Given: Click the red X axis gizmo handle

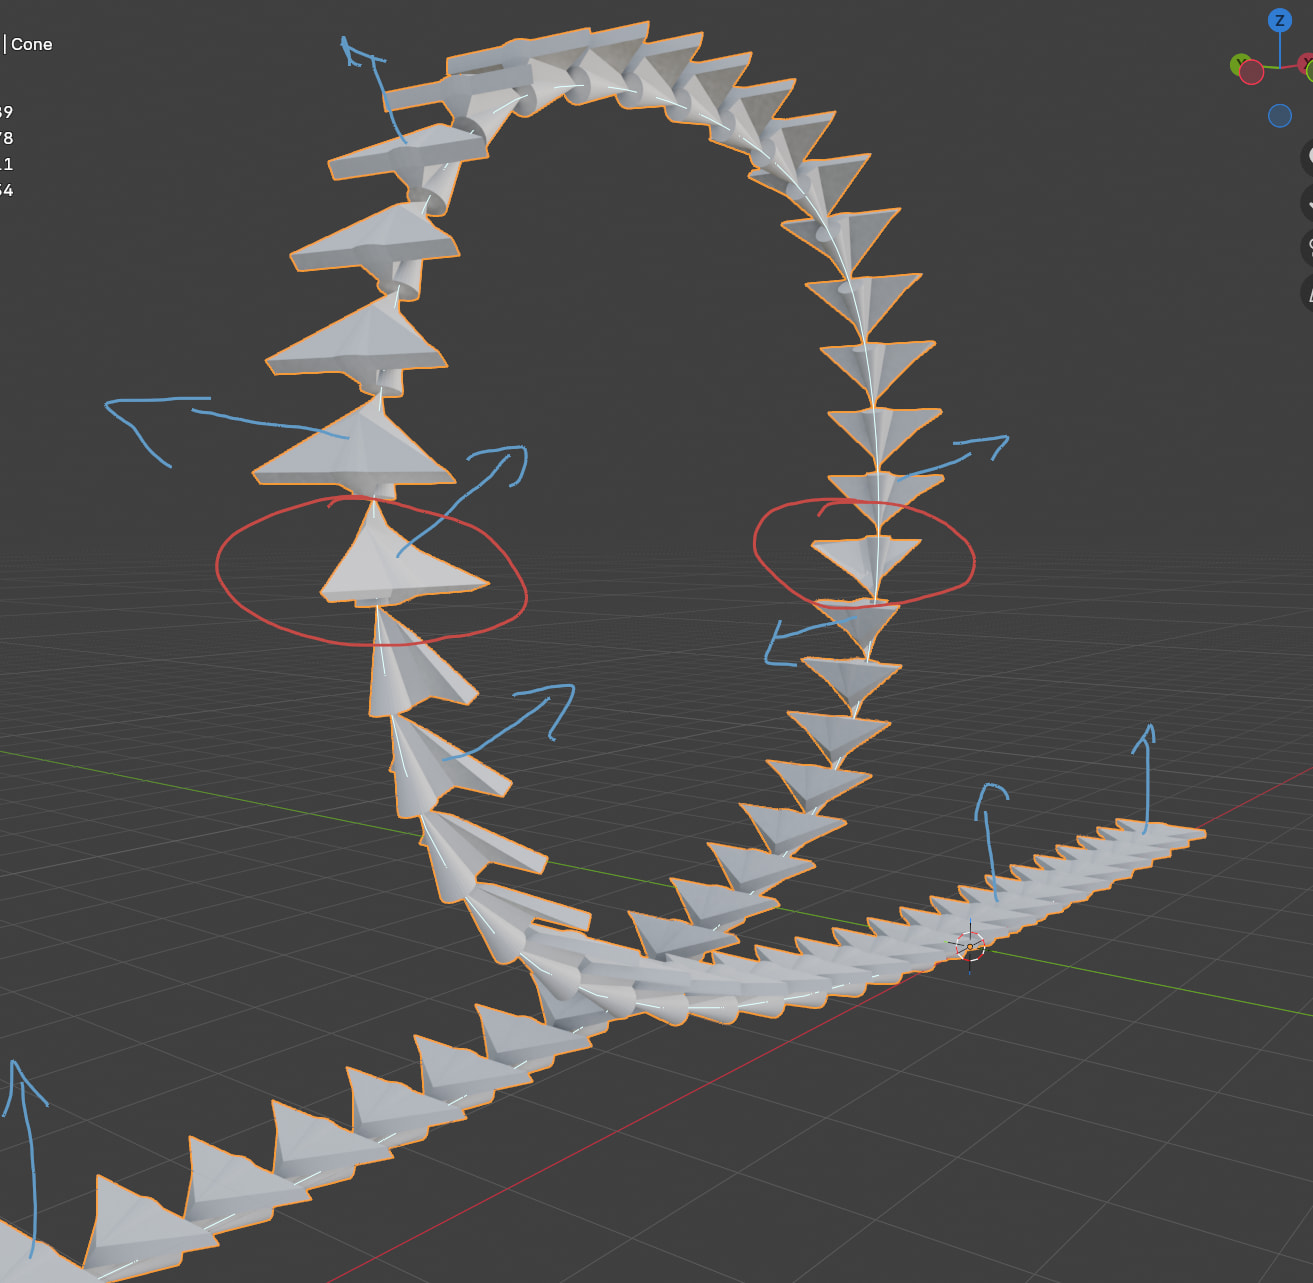Looking at the screenshot, I should pyautogui.click(x=1306, y=64).
